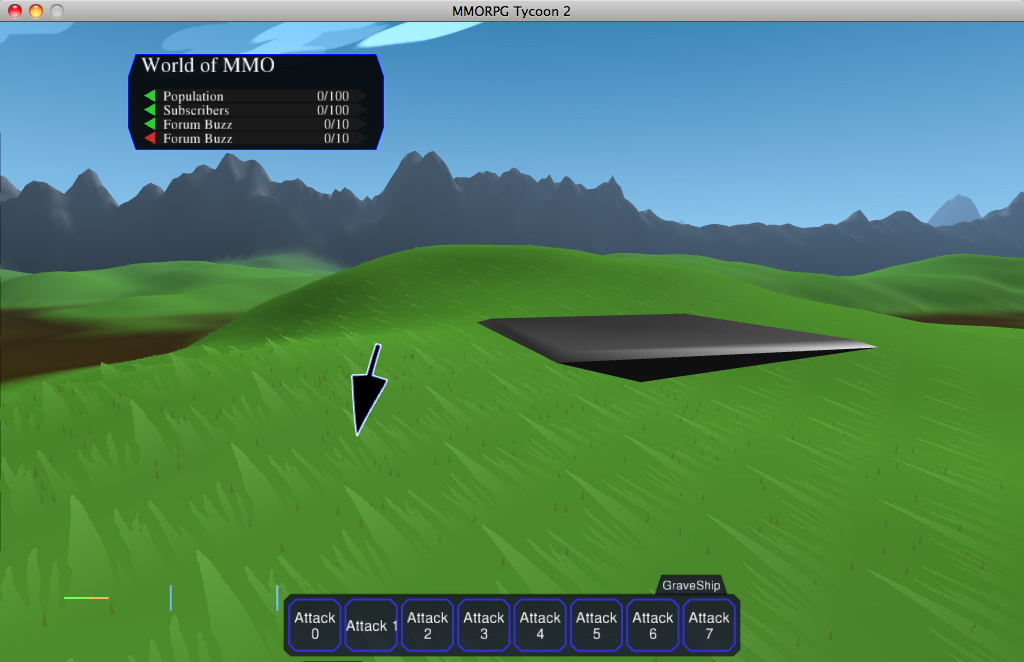
Task: Click the green arrow beside Population
Action: 150,96
